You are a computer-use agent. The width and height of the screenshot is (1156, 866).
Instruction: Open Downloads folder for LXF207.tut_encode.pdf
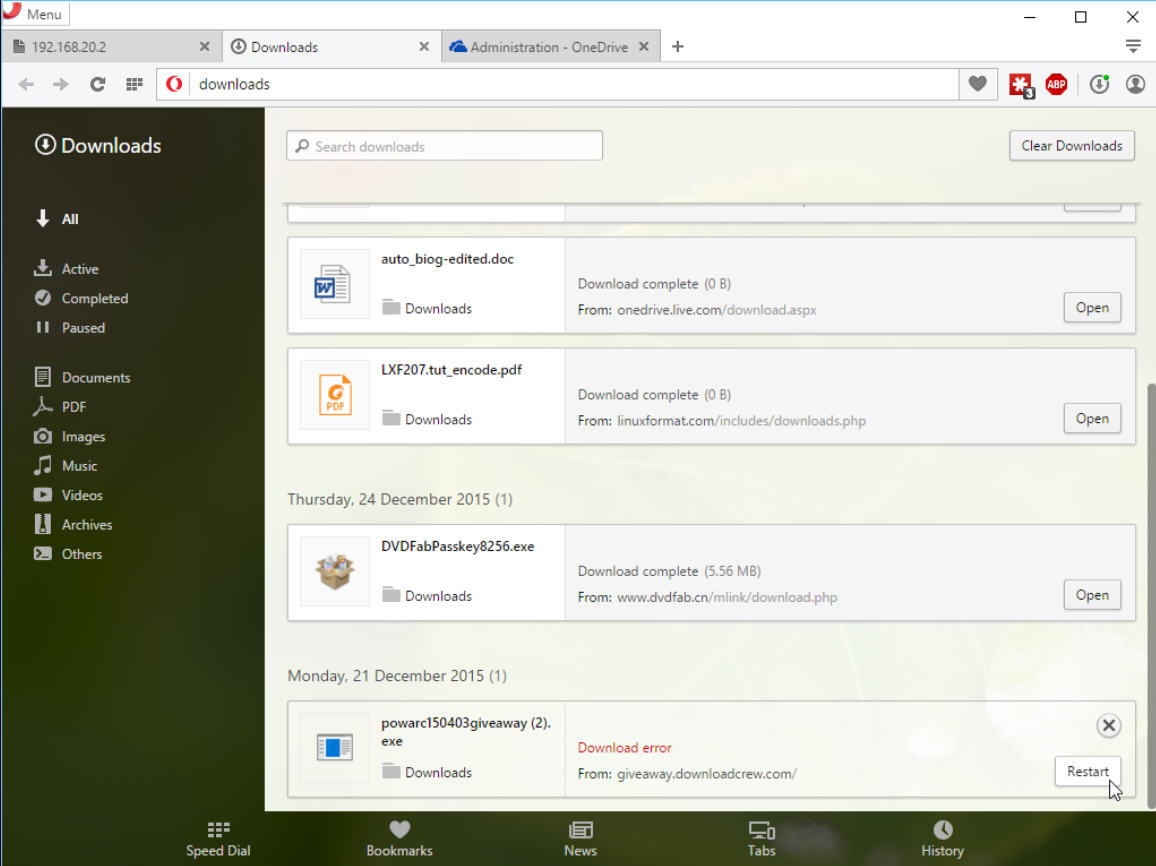click(x=427, y=419)
